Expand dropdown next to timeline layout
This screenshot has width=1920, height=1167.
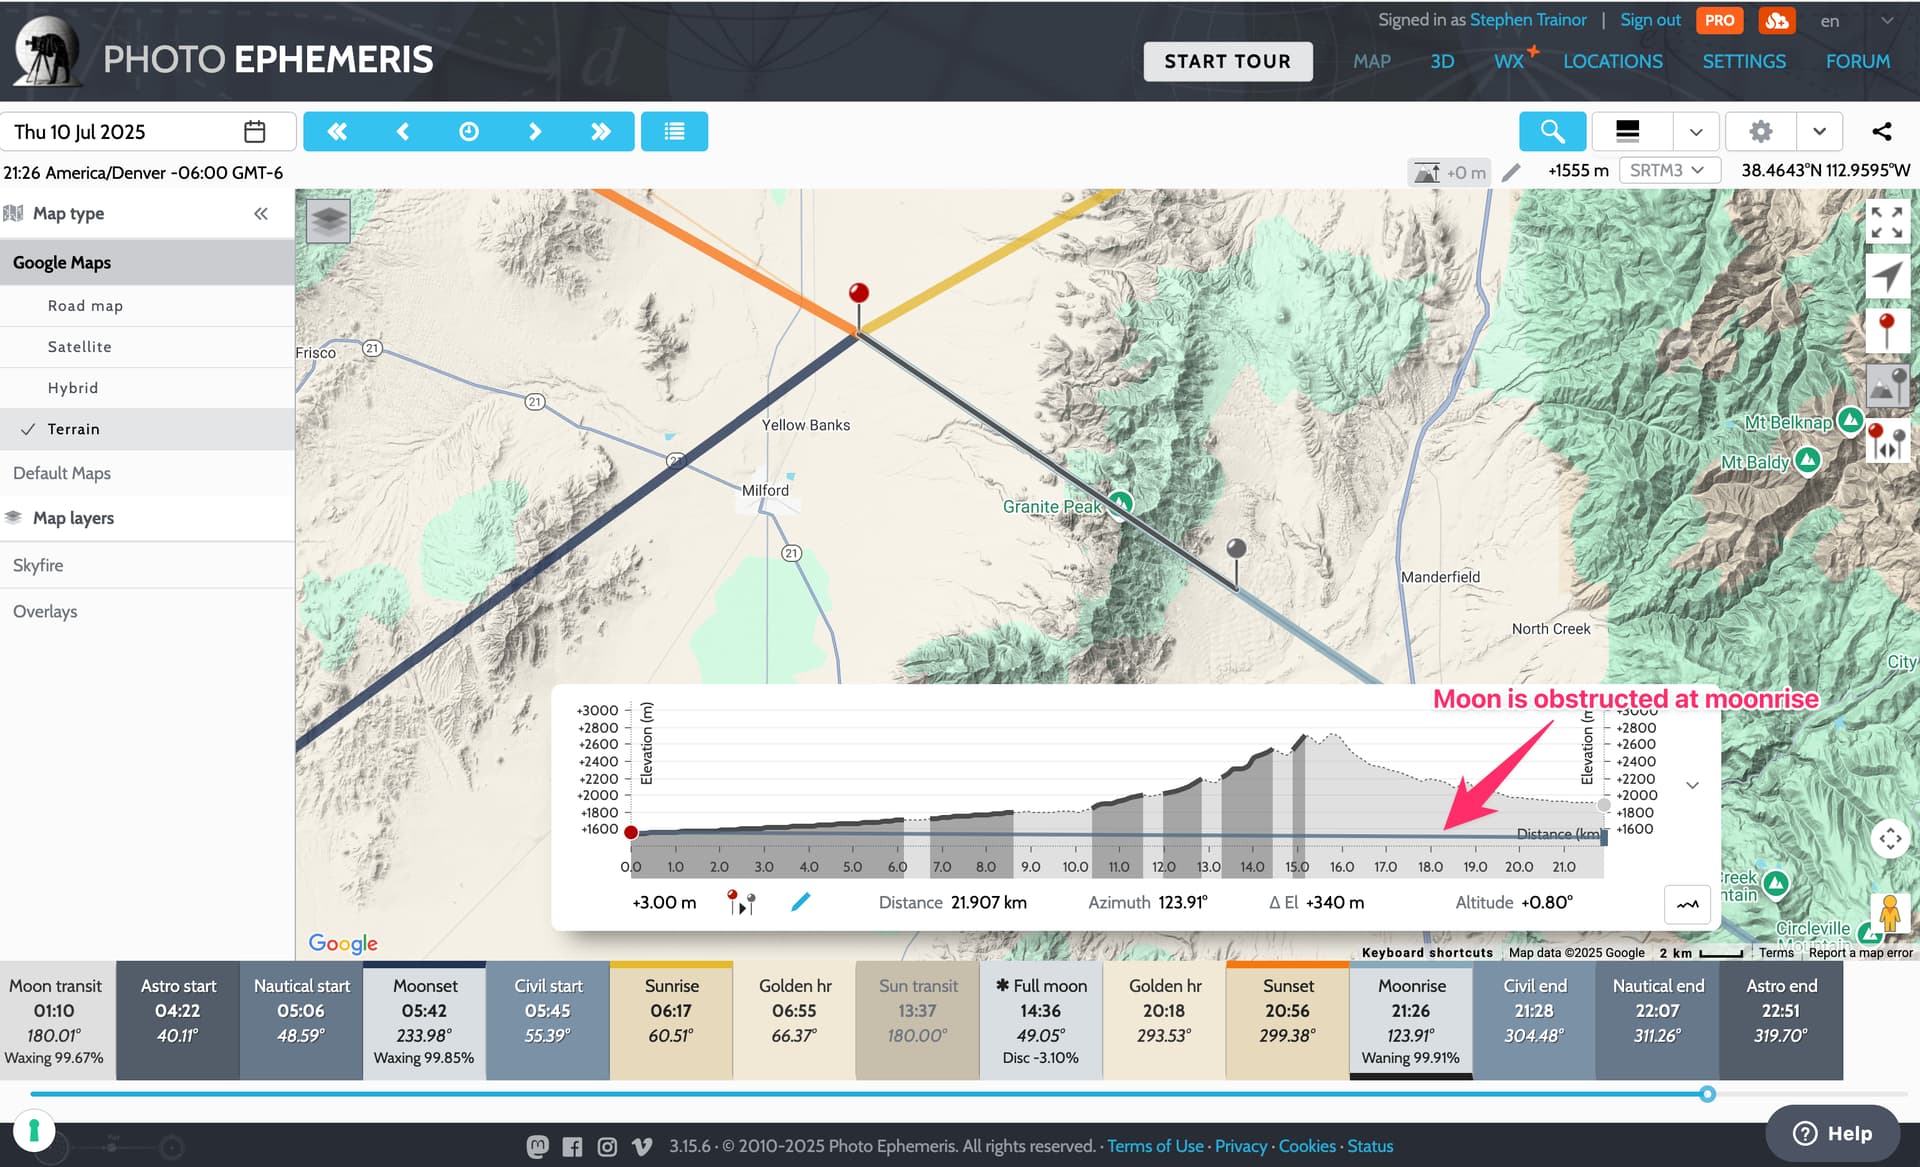point(1696,131)
